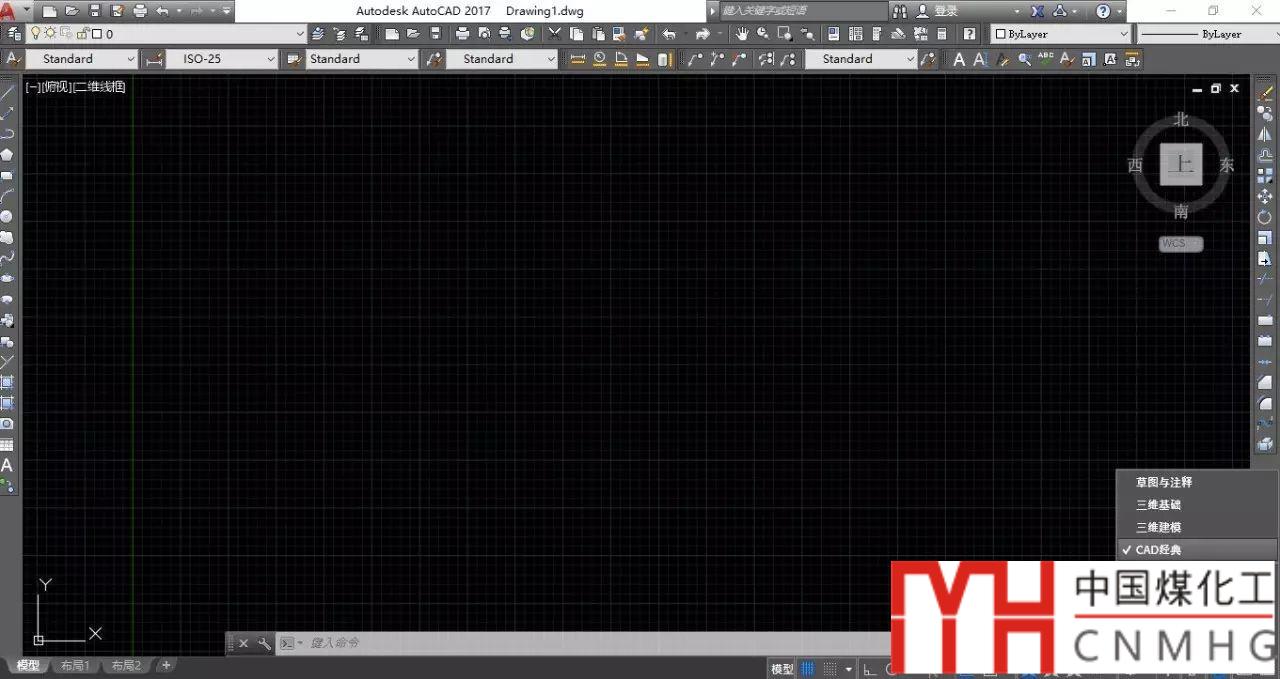Click the Pan hand tool
The width and height of the screenshot is (1280, 679).
742,34
